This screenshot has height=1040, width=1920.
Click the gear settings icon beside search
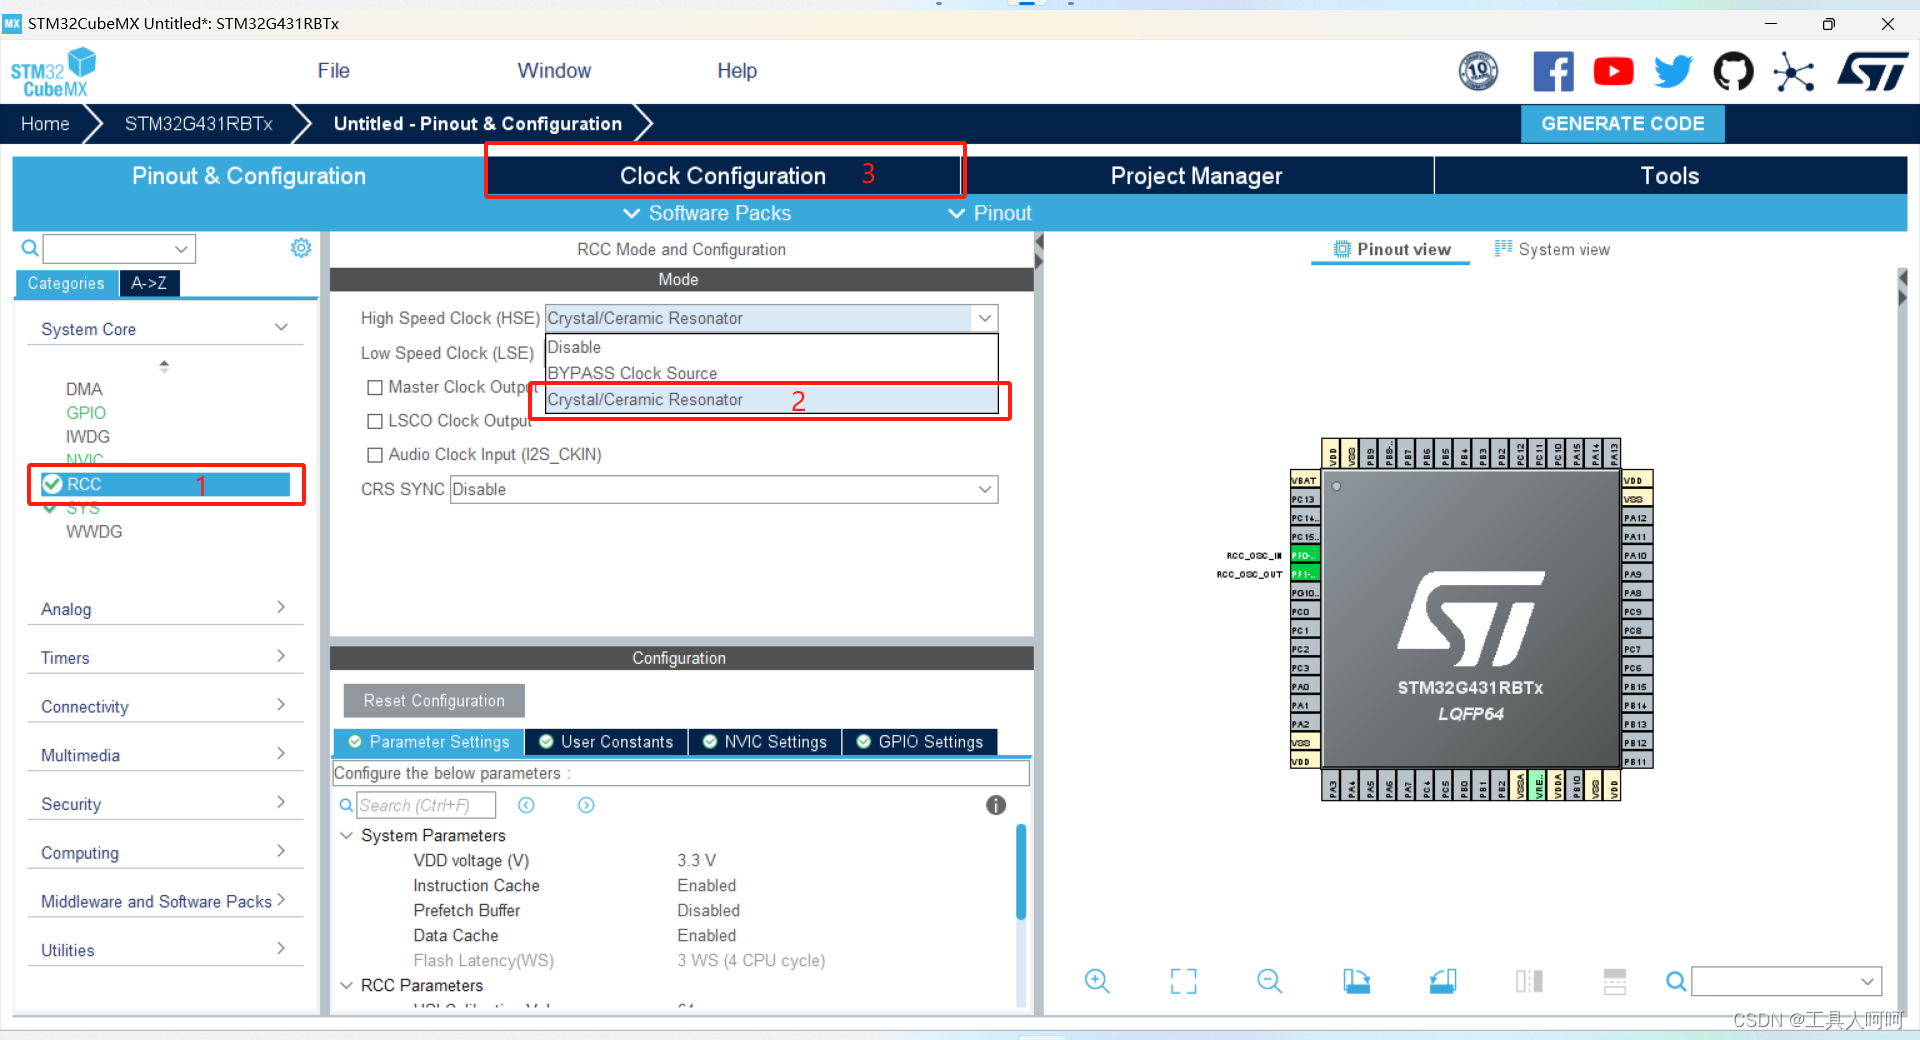pos(301,248)
